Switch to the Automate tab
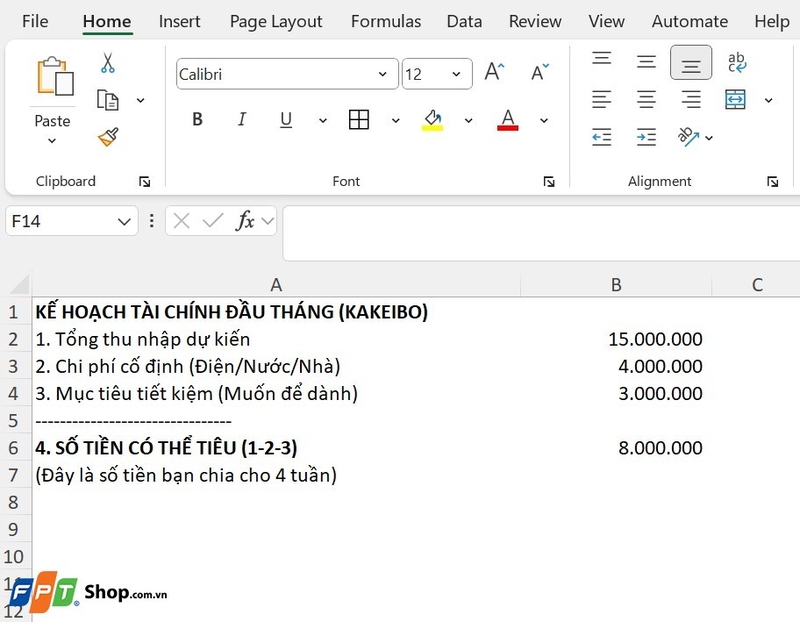Image resolution: width=800 pixels, height=622 pixels. coord(690,21)
